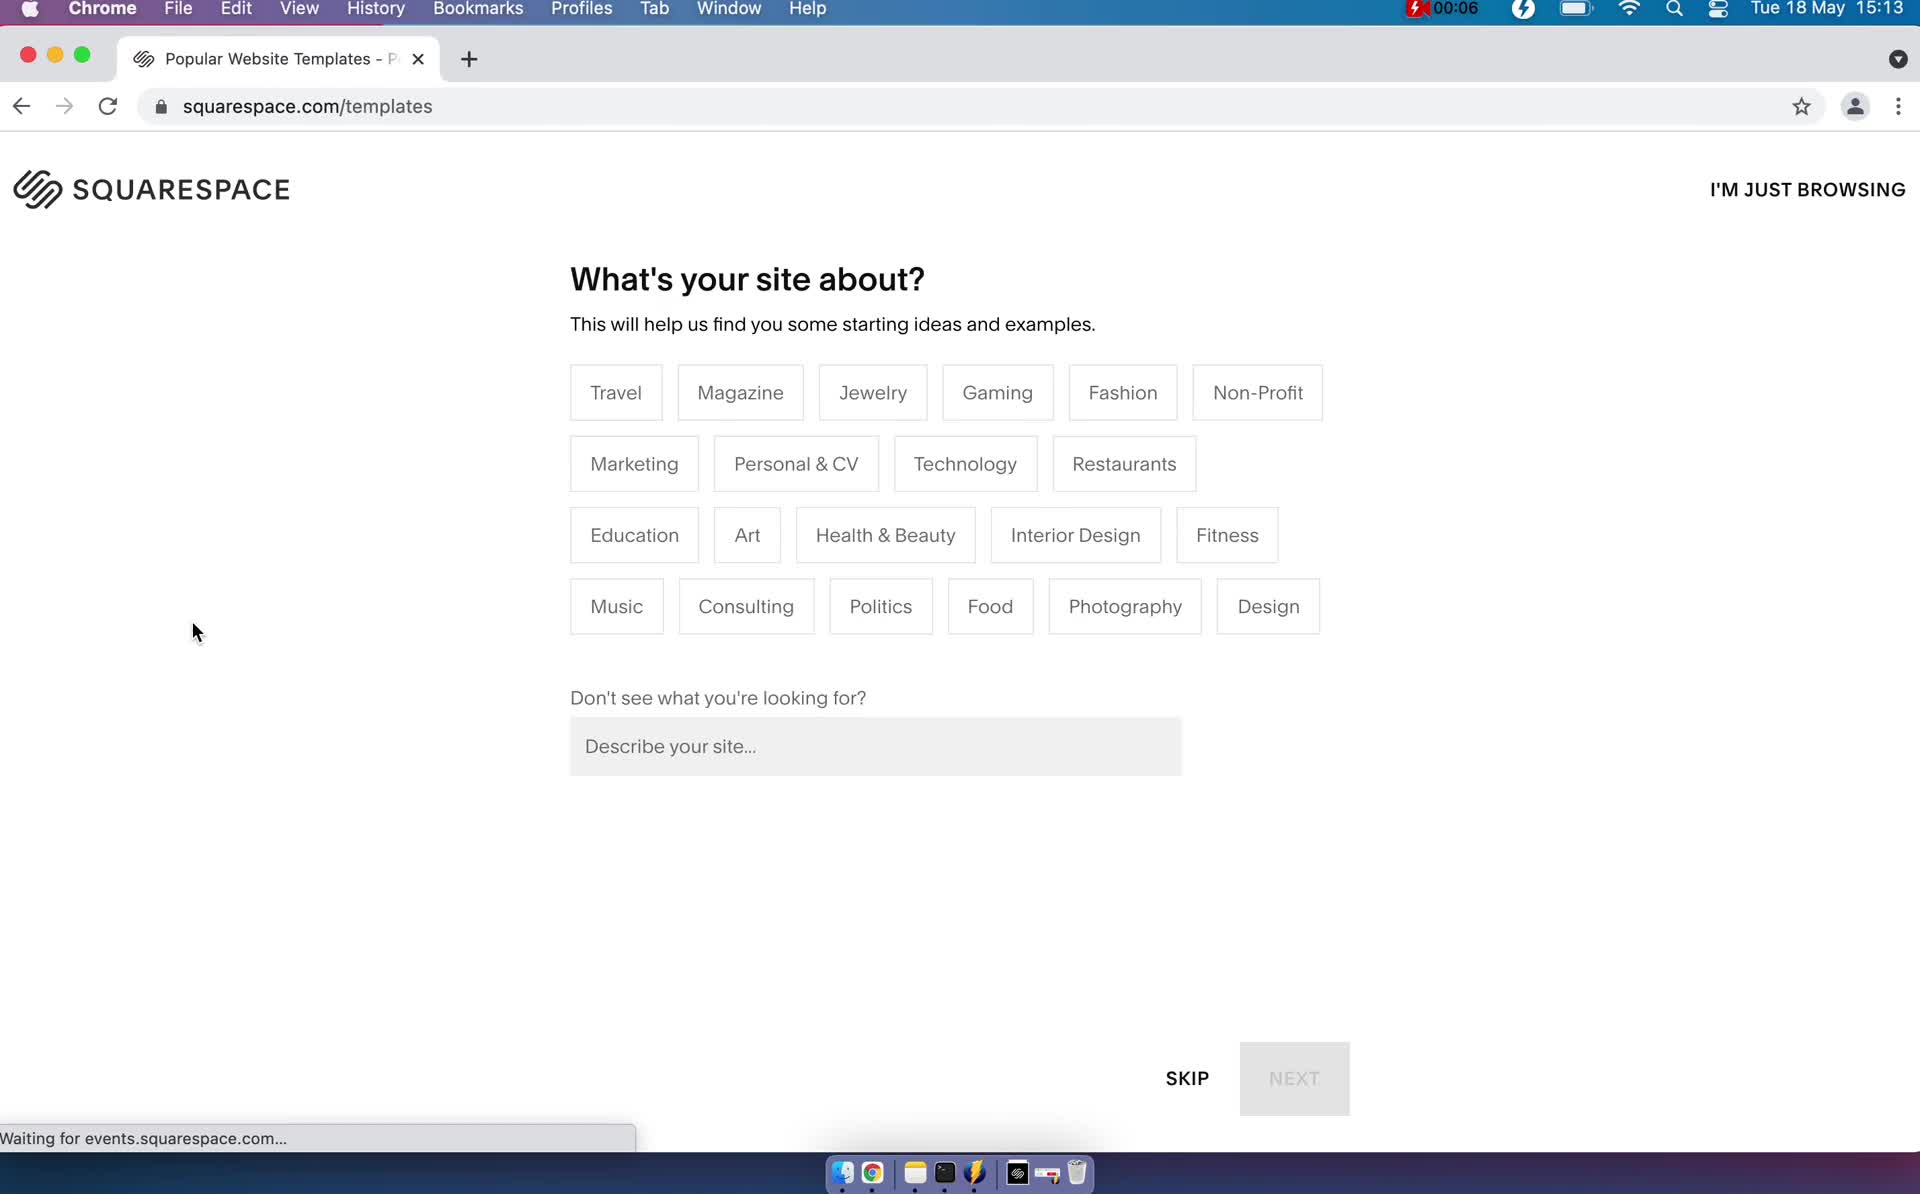Open Notes from the dock
Screen dimensions: 1920x1194
click(915, 1173)
